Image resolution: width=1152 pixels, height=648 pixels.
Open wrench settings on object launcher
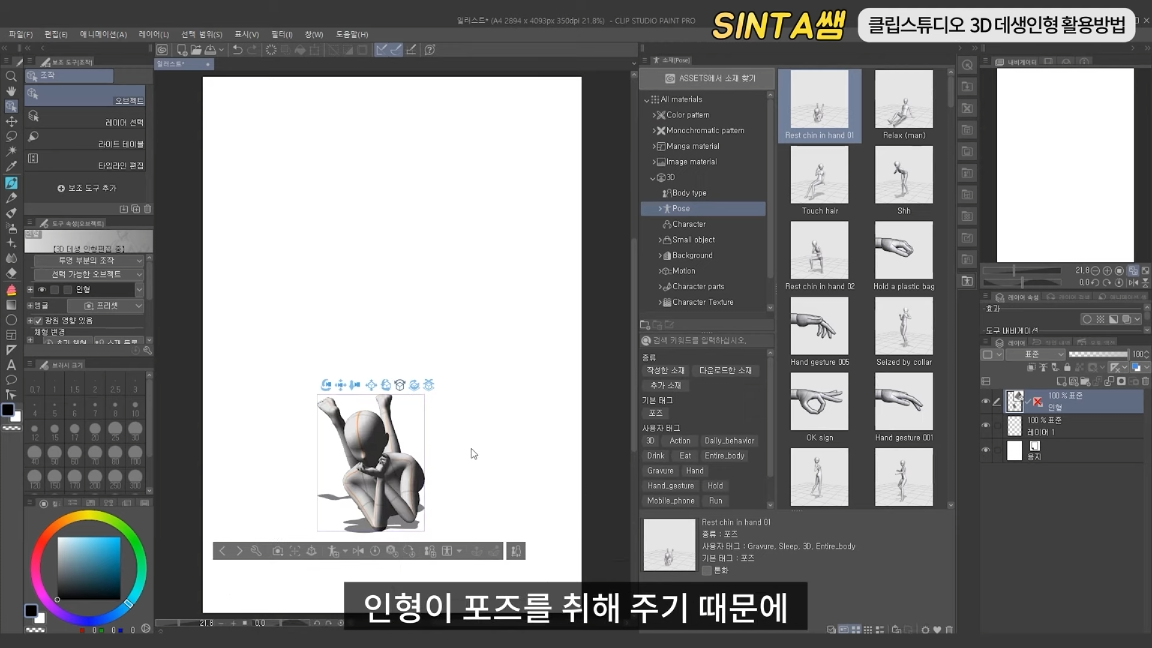[256, 551]
